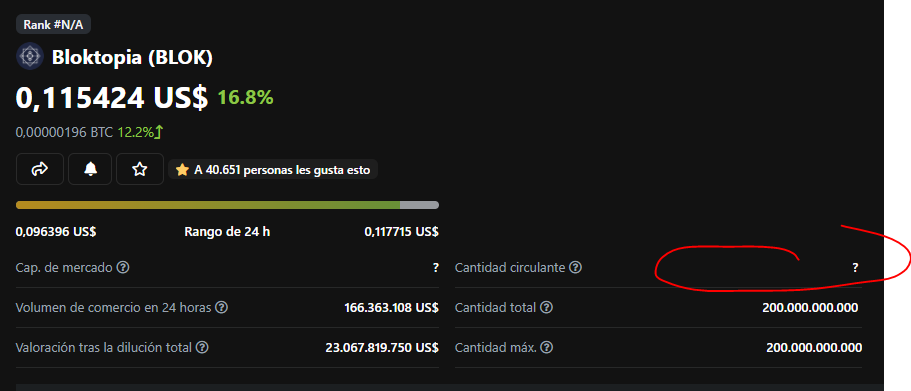This screenshot has height=391, width=911.
Task: Click the 24 h price range bar
Action: click(227, 205)
